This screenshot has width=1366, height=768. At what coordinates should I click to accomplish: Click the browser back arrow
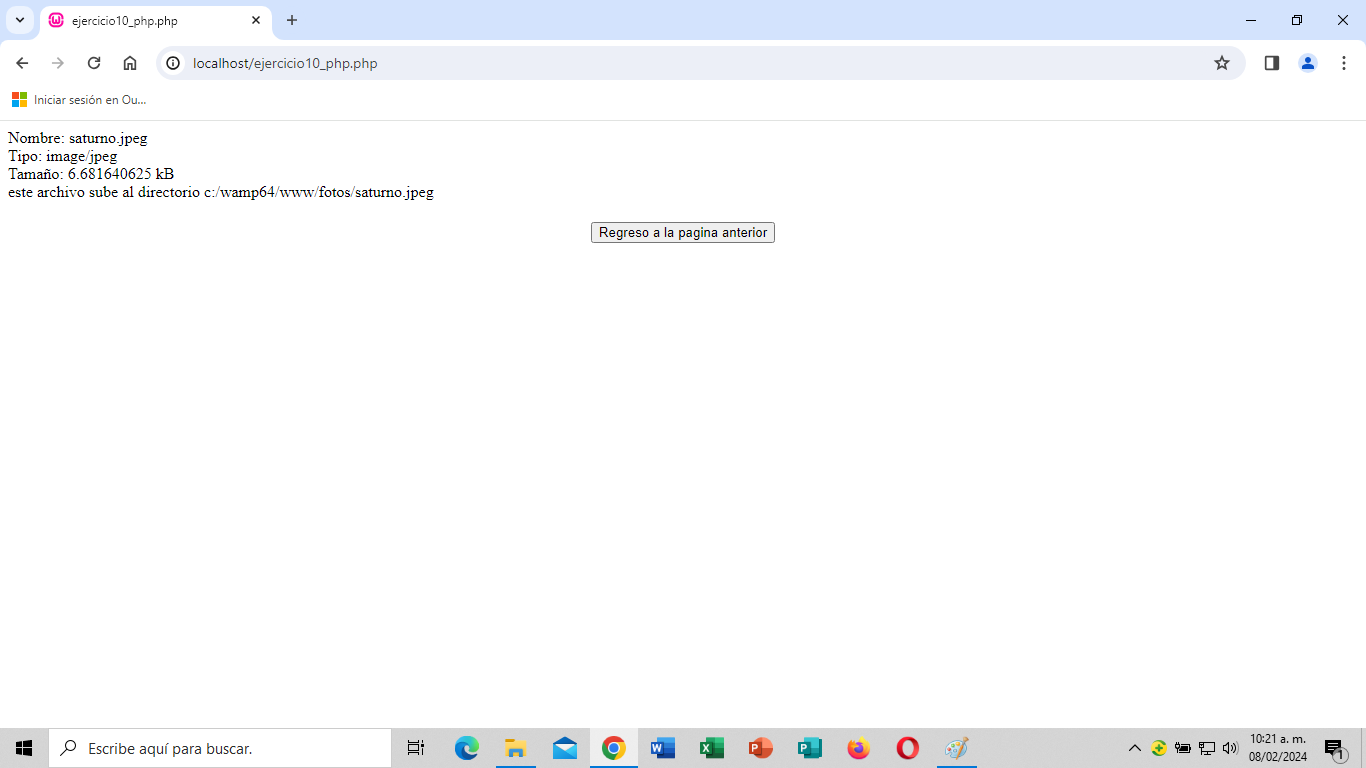click(22, 63)
